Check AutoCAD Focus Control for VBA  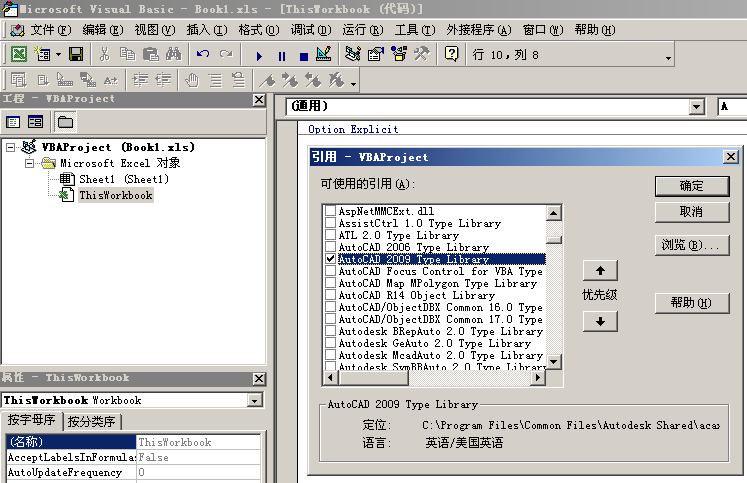click(330, 271)
